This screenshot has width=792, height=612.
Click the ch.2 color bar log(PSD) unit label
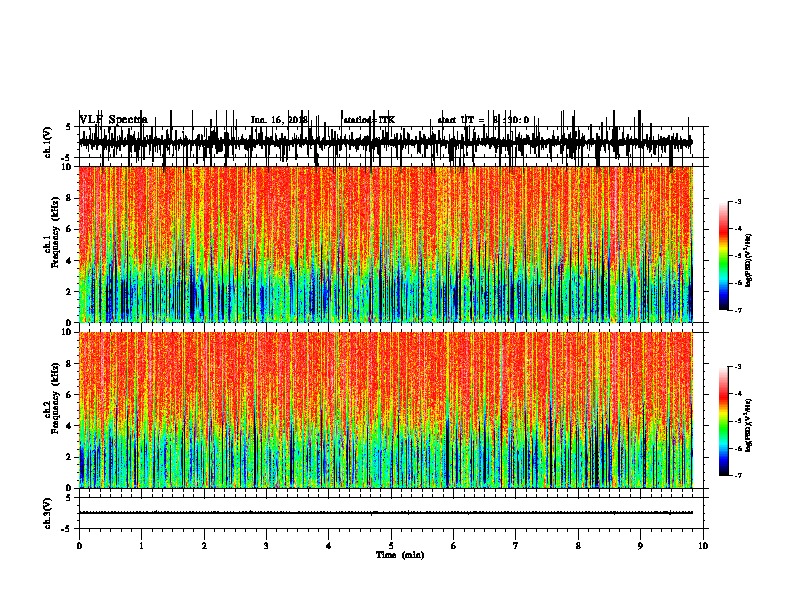749,425
